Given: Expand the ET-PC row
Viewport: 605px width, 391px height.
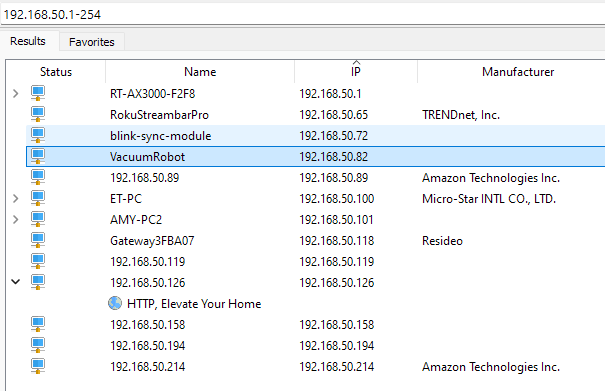Looking at the screenshot, I should 15,198.
